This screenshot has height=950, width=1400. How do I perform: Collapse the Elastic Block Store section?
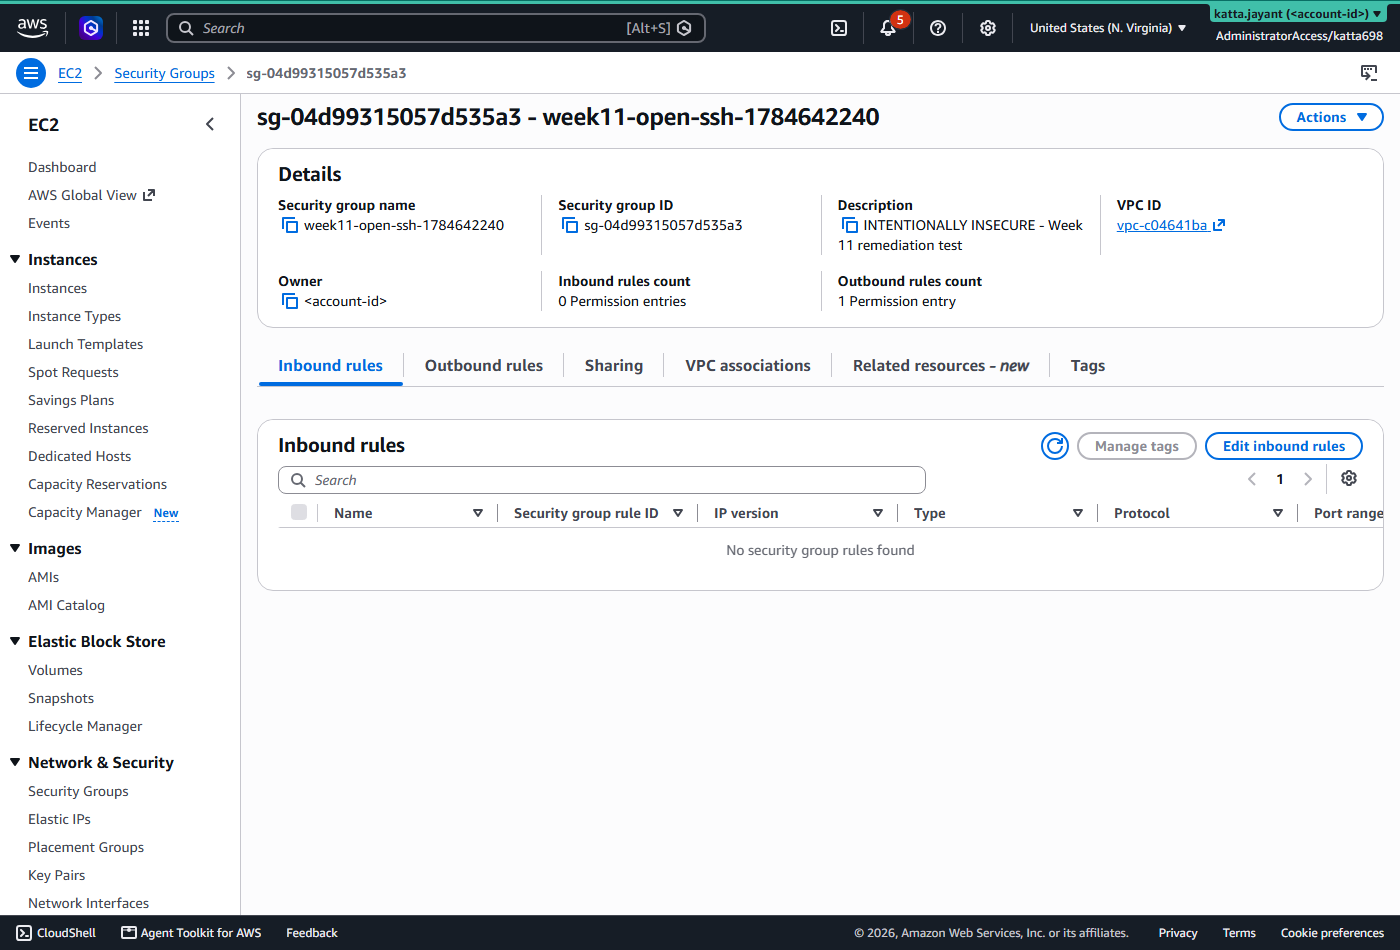(x=15, y=642)
